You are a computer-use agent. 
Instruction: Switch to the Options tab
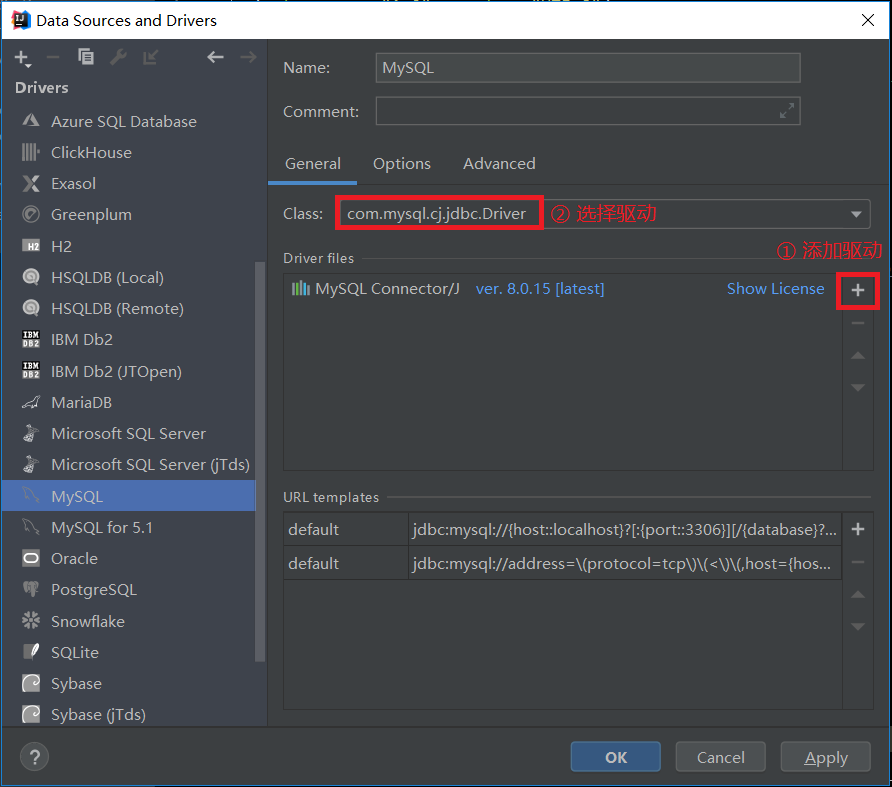402,163
